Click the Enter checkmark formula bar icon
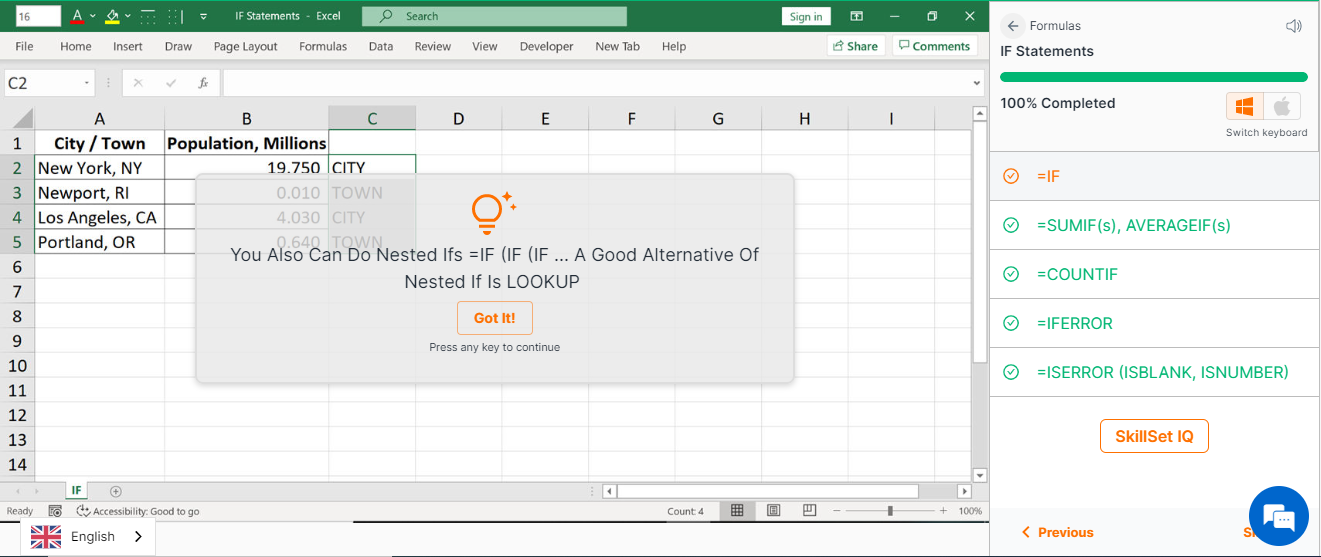Image resolution: width=1321 pixels, height=557 pixels. click(171, 83)
